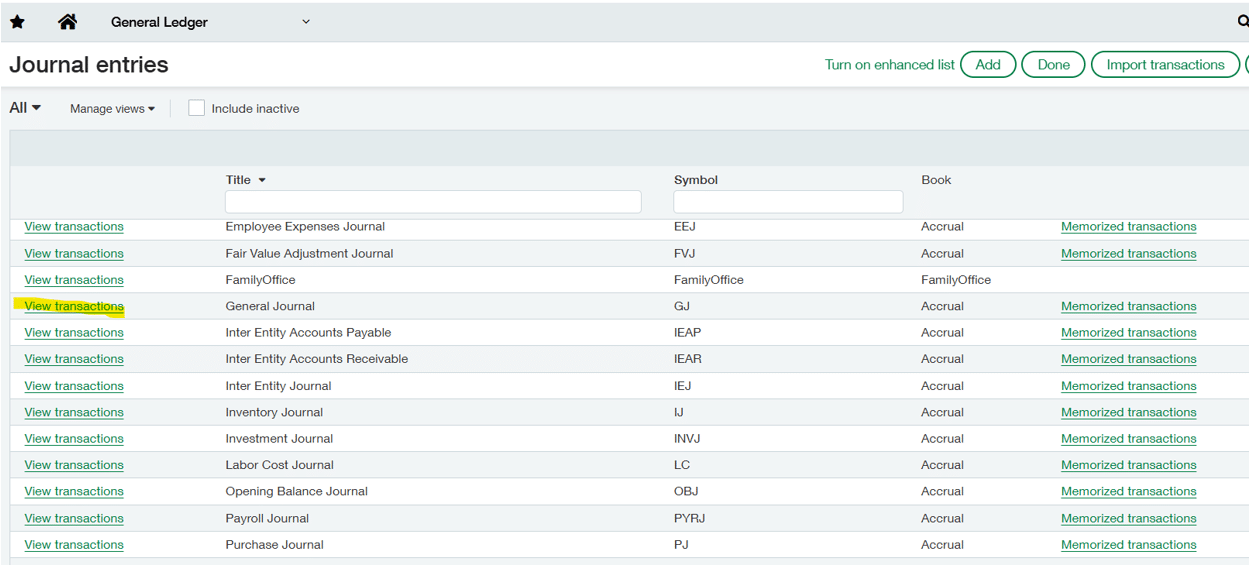Click the Import transactions button
Screen dimensions: 1250x567
coord(1165,65)
